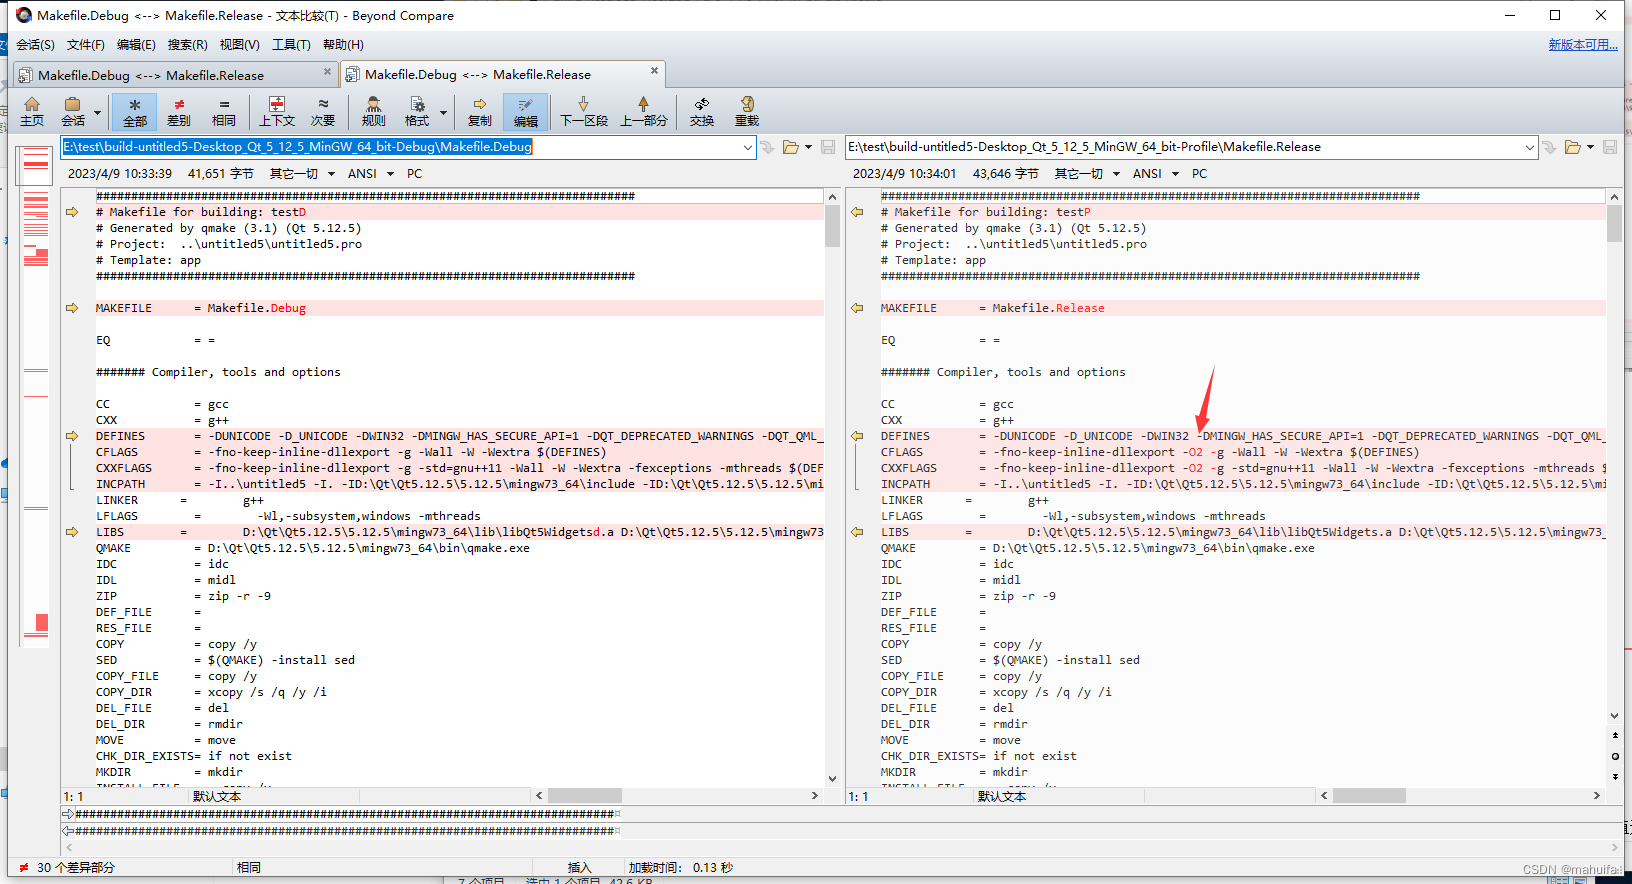Open the 视图(V) menu

click(239, 45)
